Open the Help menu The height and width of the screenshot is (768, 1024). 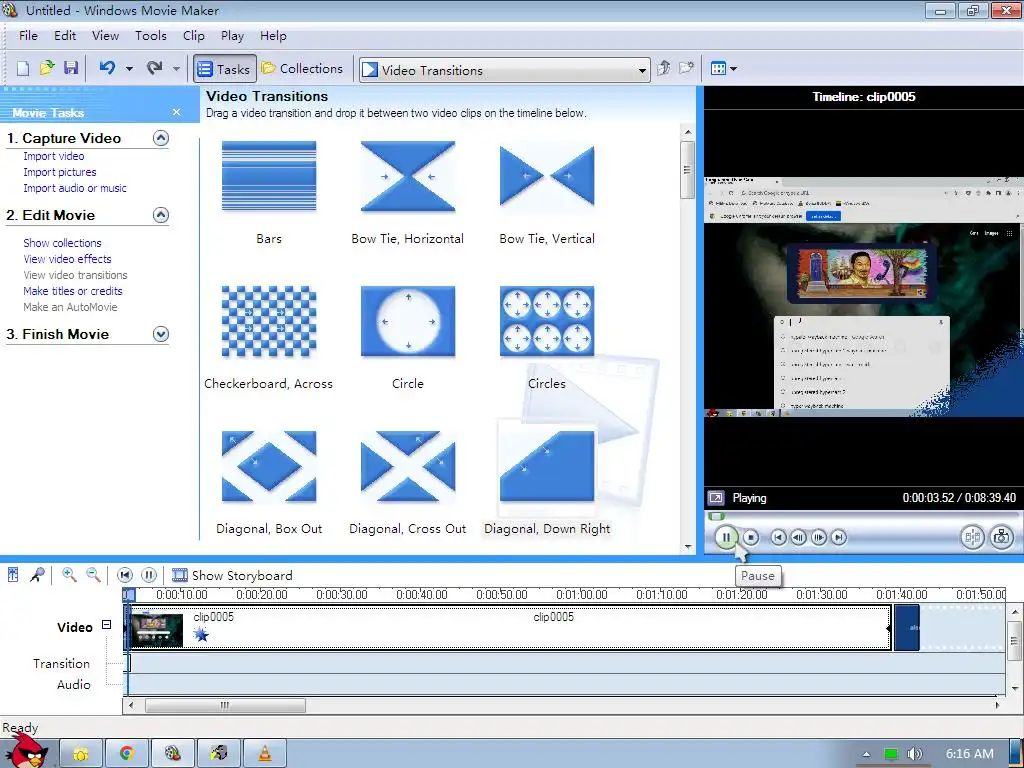click(273, 36)
